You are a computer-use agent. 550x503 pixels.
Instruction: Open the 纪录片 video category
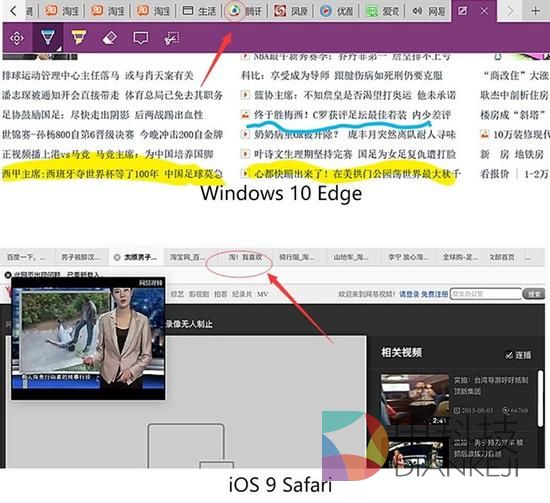coord(242,294)
